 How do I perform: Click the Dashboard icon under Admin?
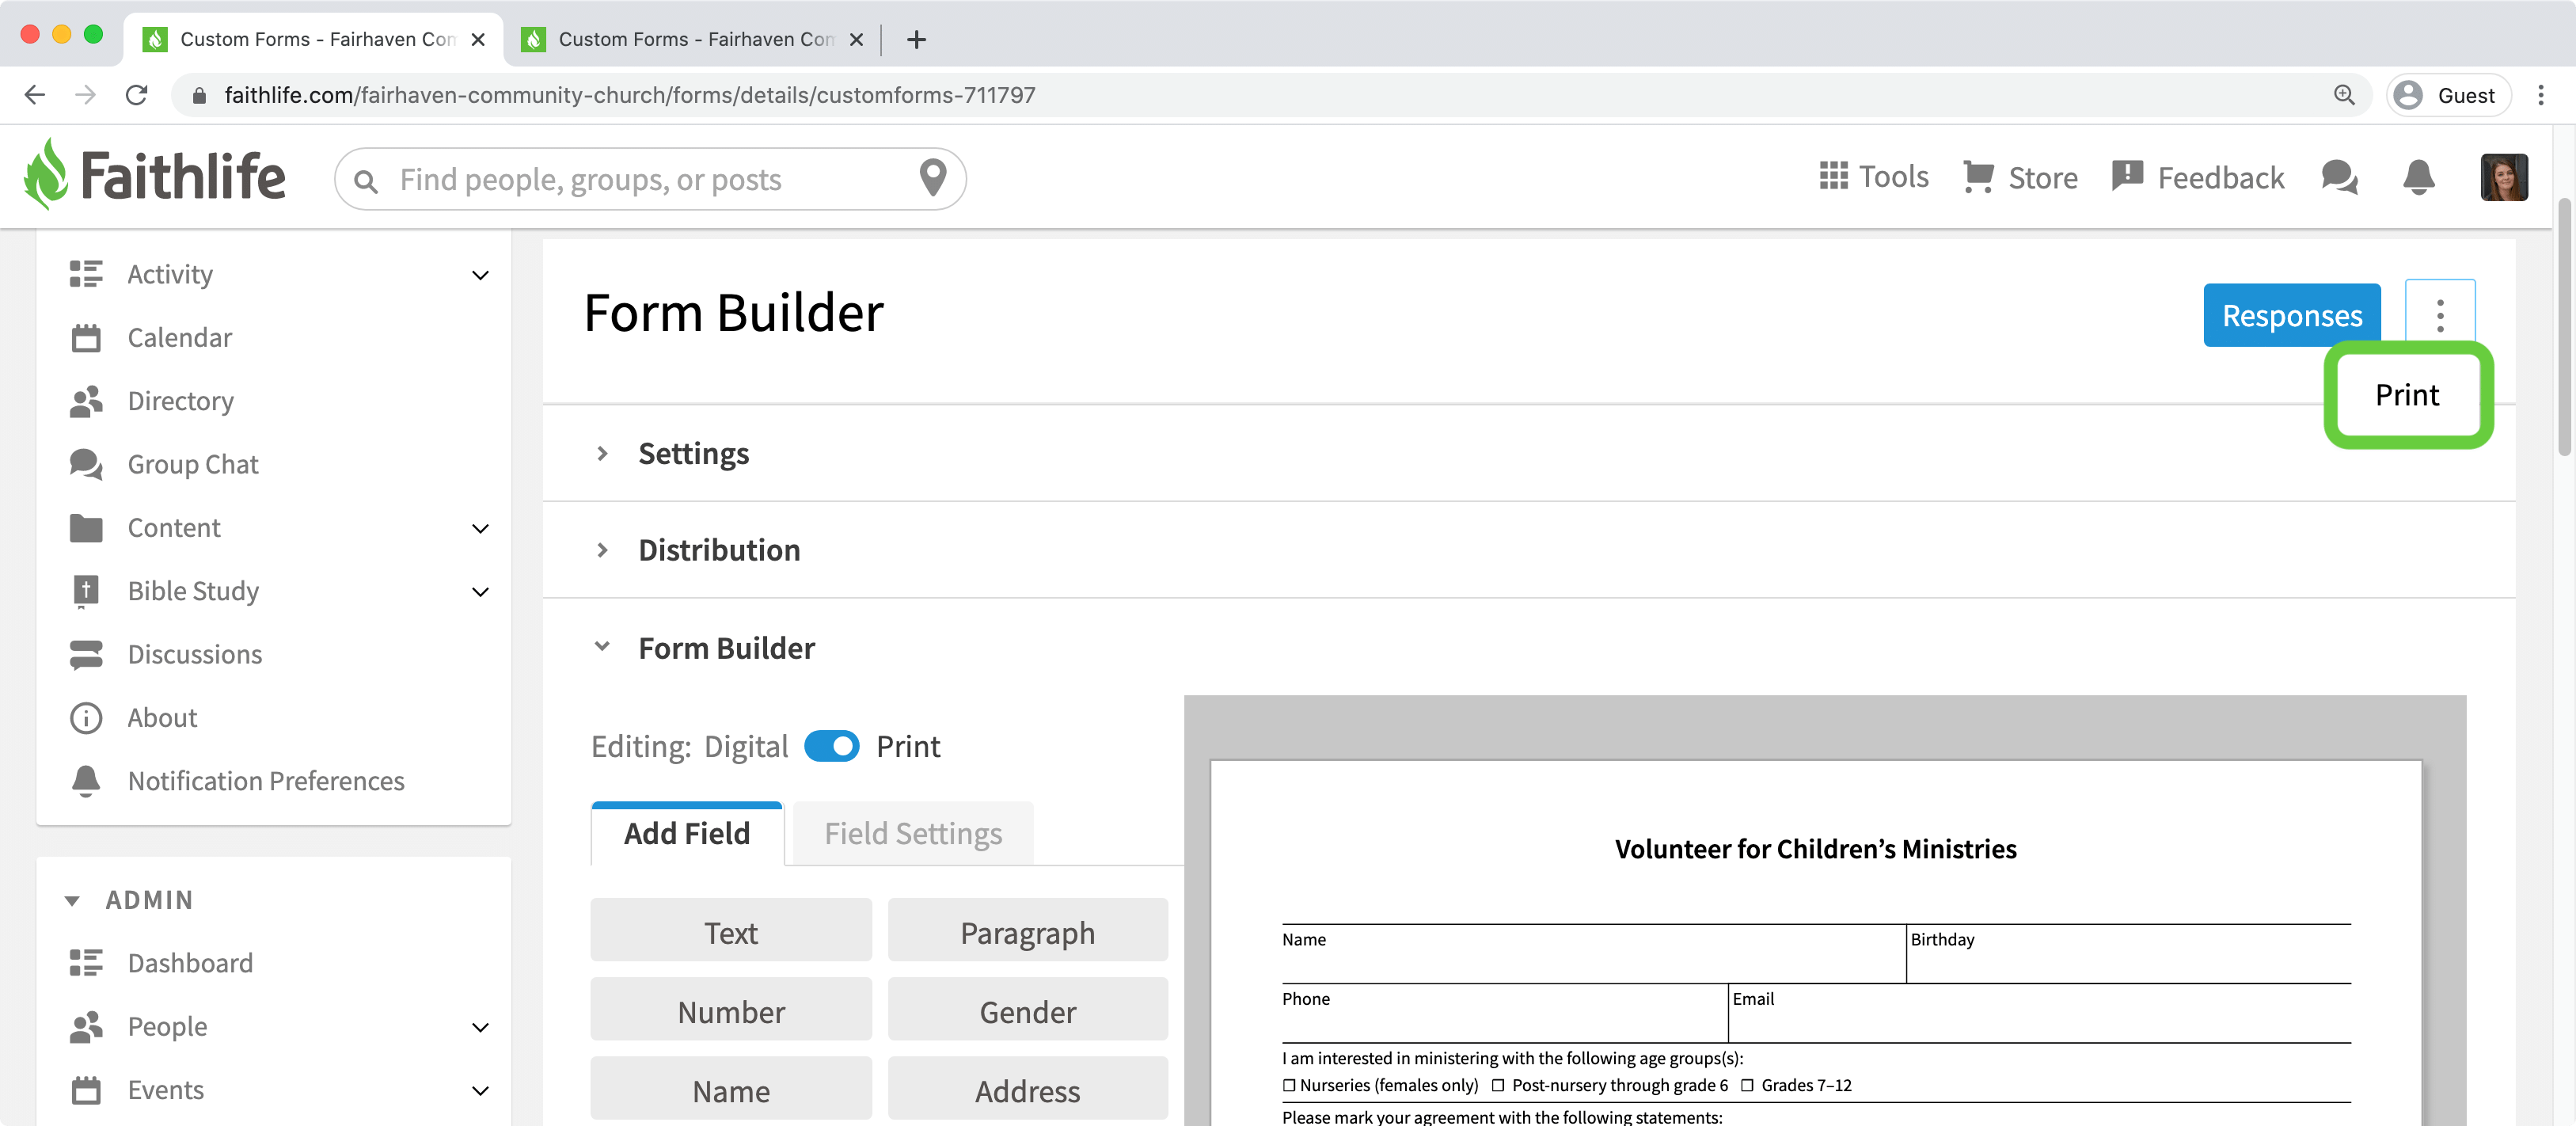[86, 963]
